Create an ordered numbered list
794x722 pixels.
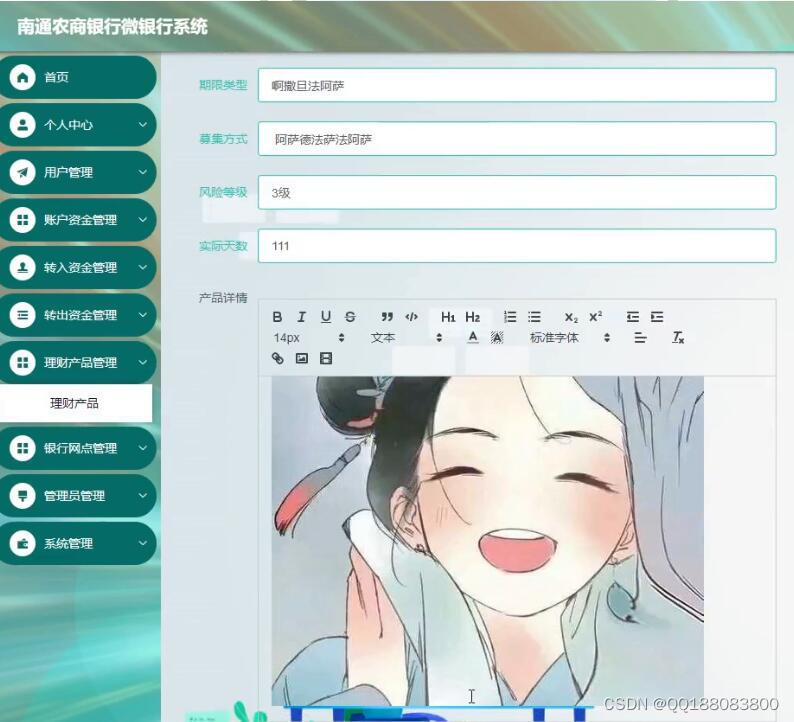tap(510, 317)
